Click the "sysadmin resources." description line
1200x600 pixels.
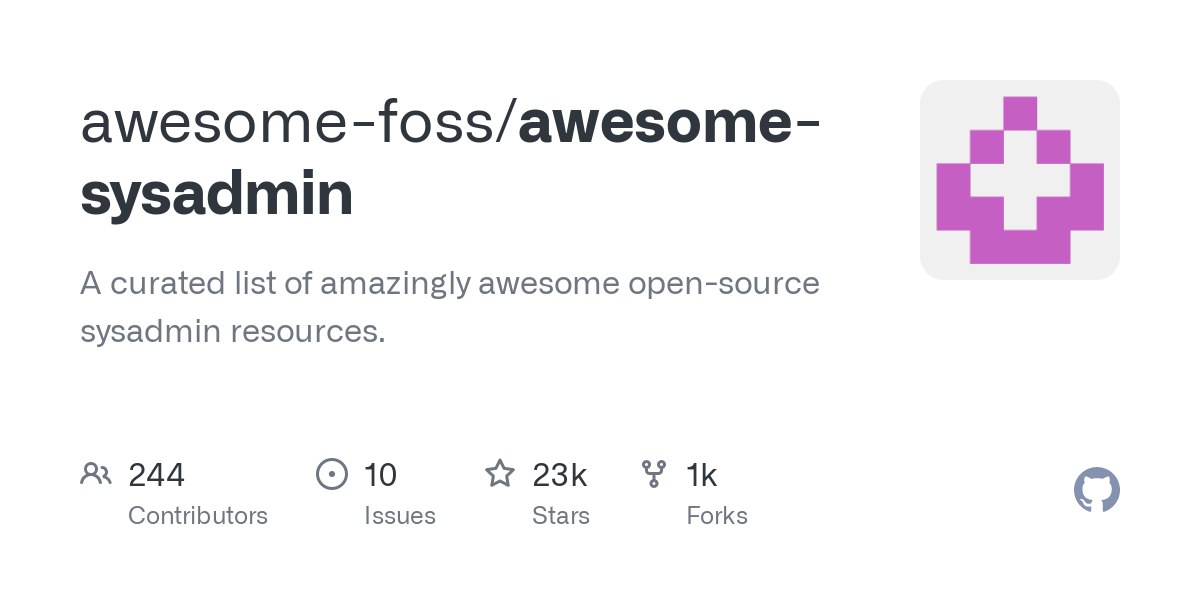coord(232,330)
